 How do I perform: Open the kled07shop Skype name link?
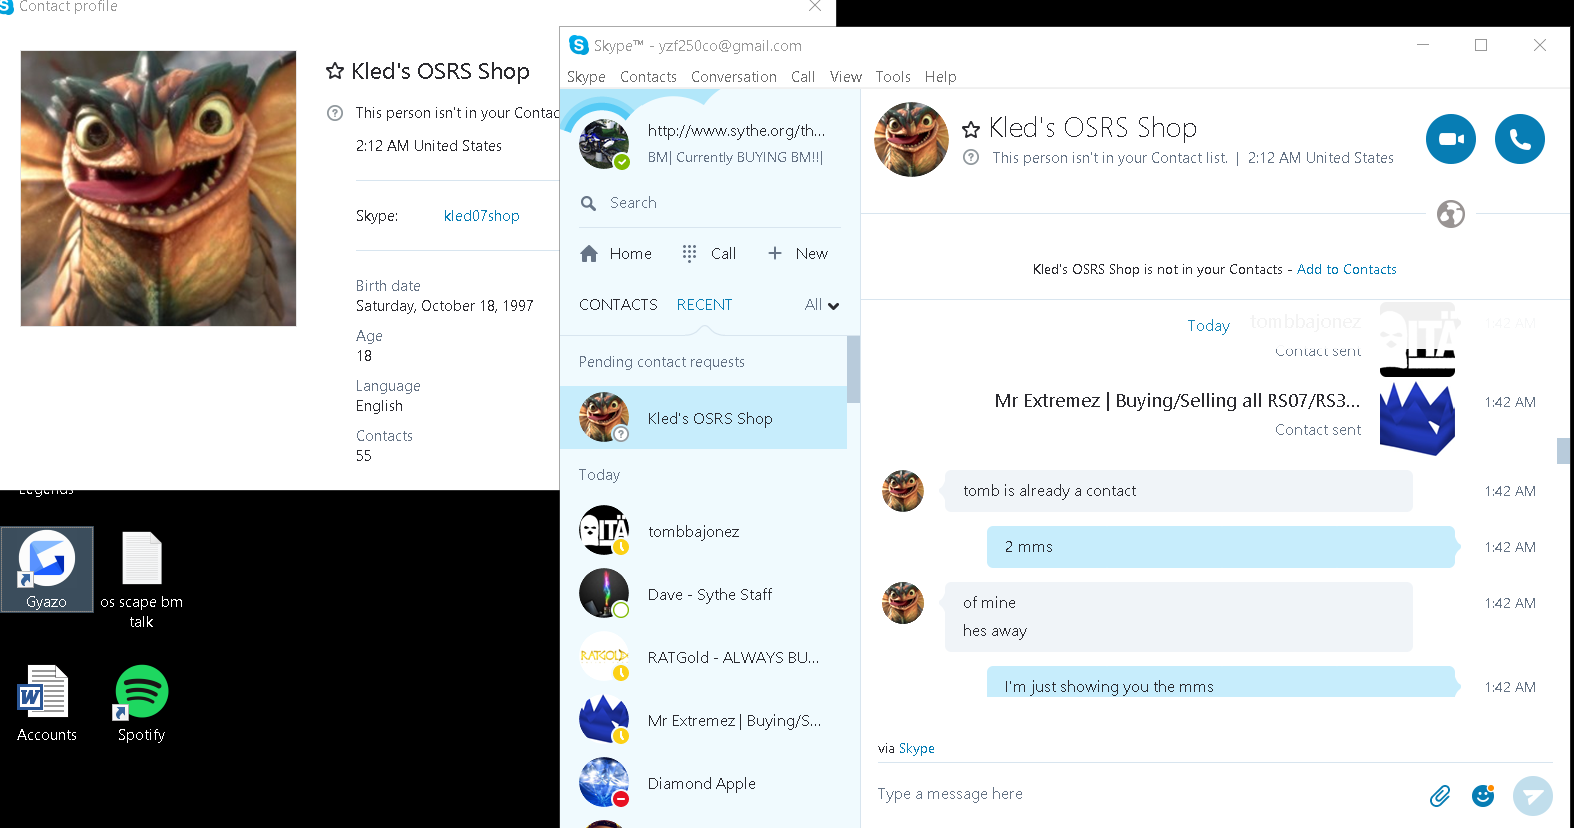pyautogui.click(x=482, y=216)
